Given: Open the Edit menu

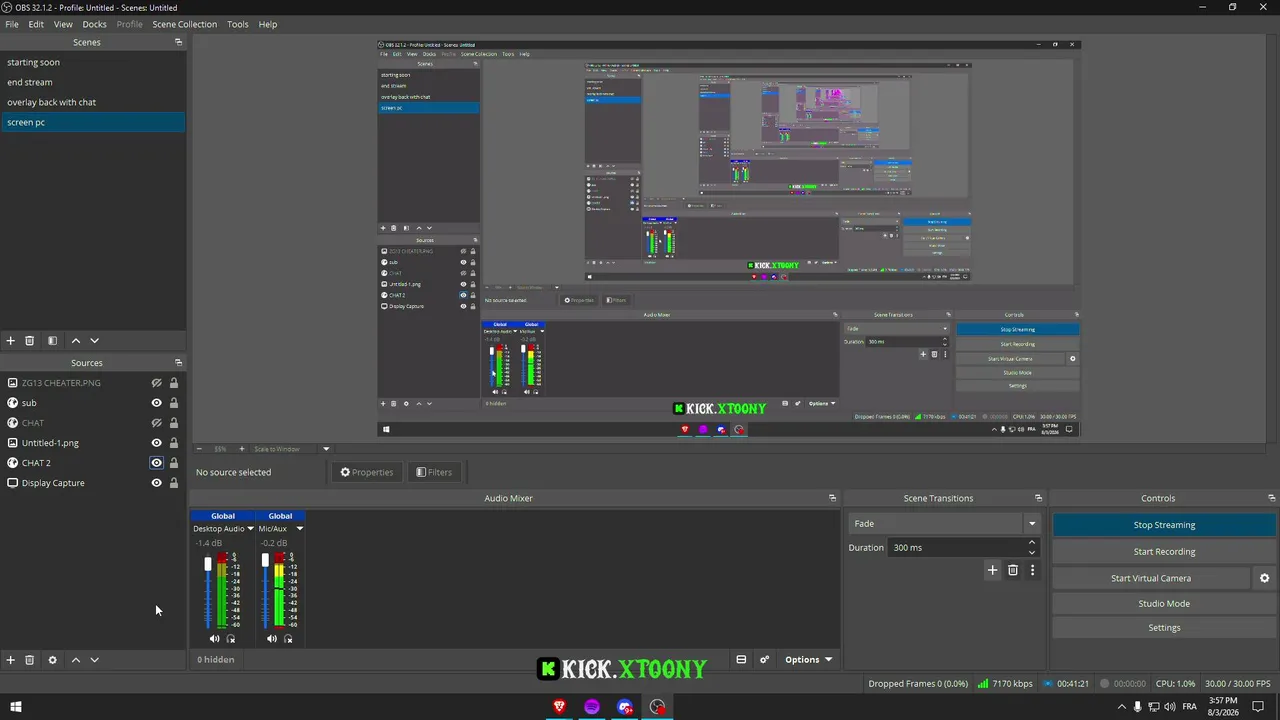Looking at the screenshot, I should 36,24.
